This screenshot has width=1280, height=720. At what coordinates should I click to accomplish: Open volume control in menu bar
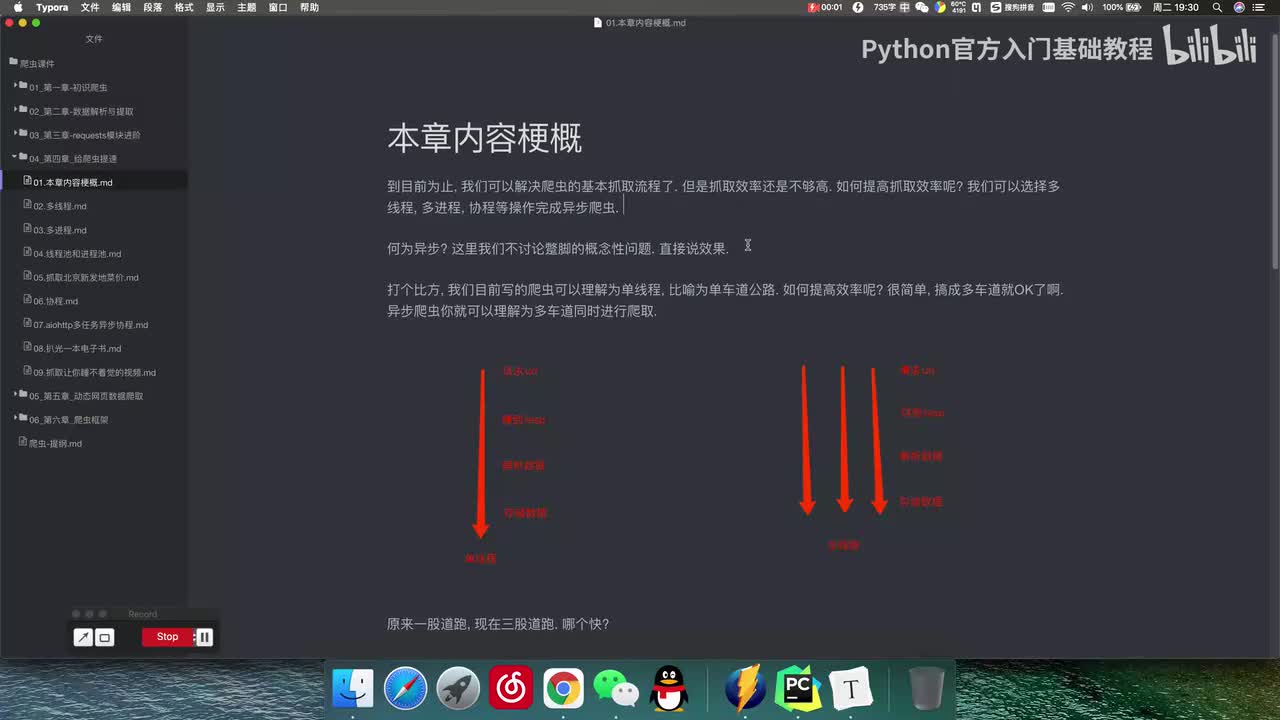pos(1089,7)
